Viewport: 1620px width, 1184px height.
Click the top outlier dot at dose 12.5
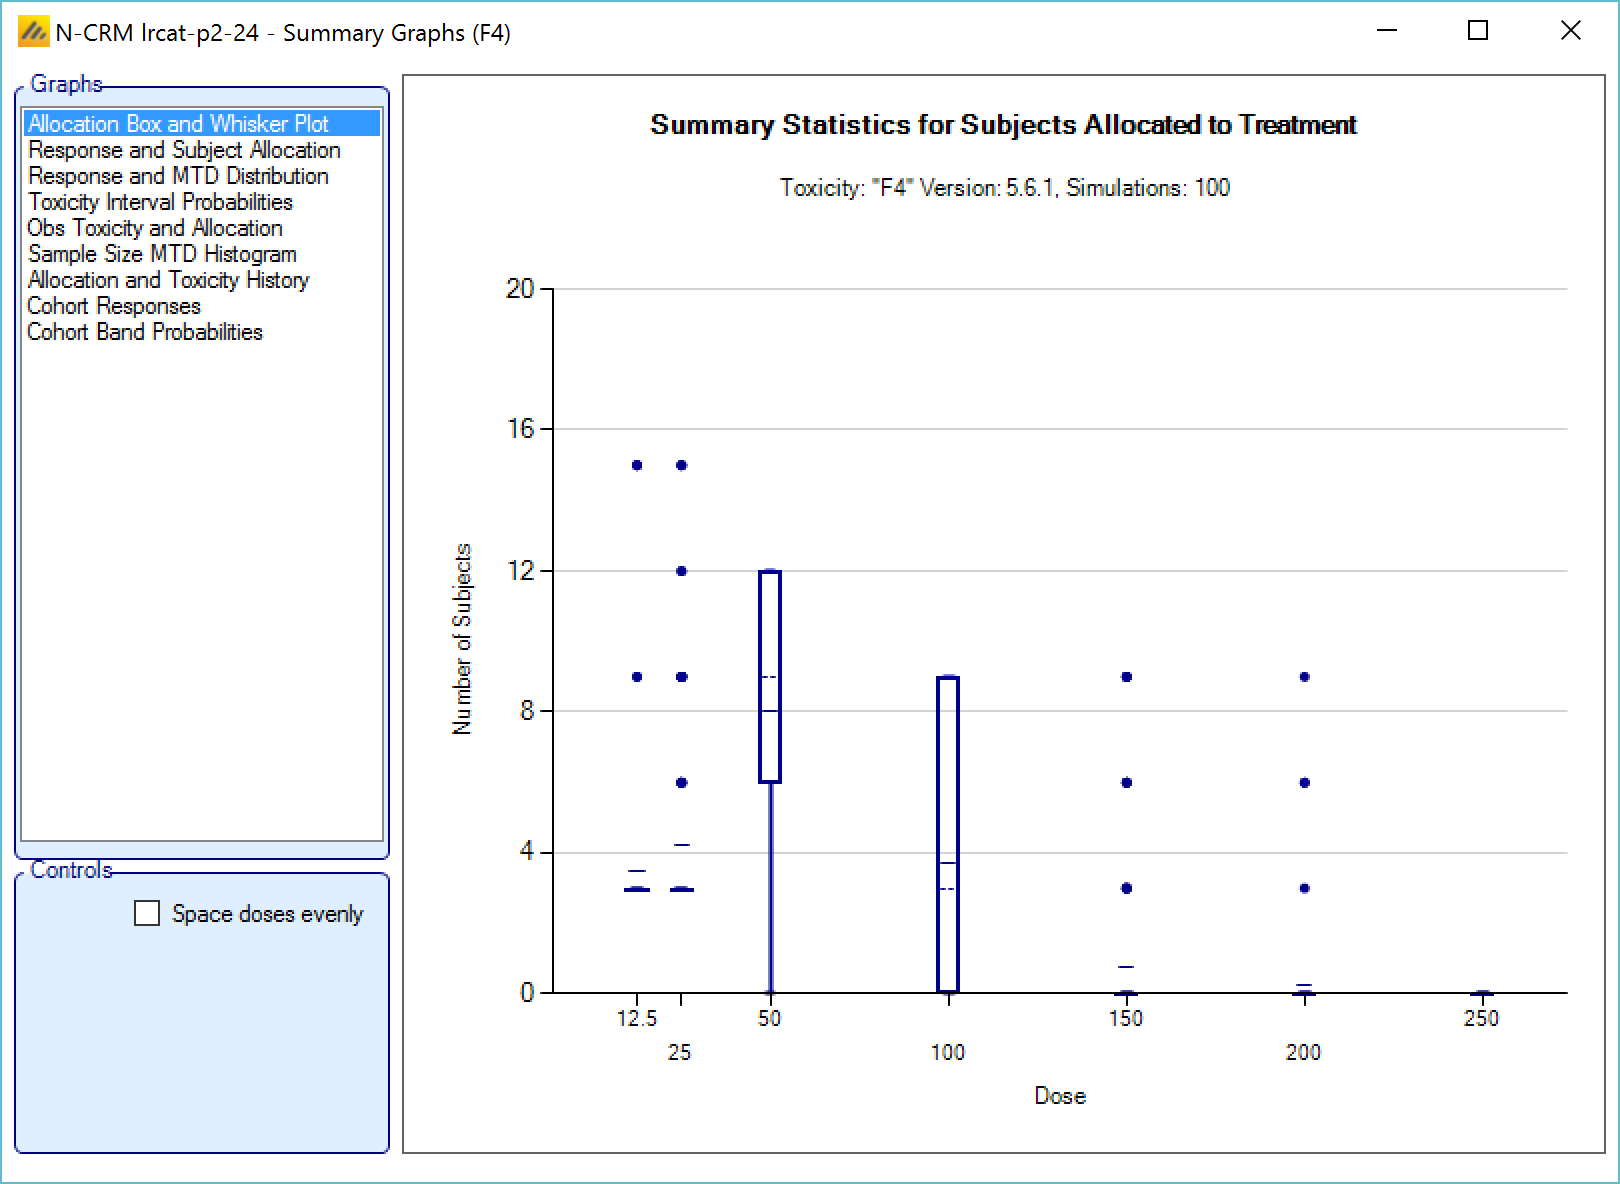[637, 465]
